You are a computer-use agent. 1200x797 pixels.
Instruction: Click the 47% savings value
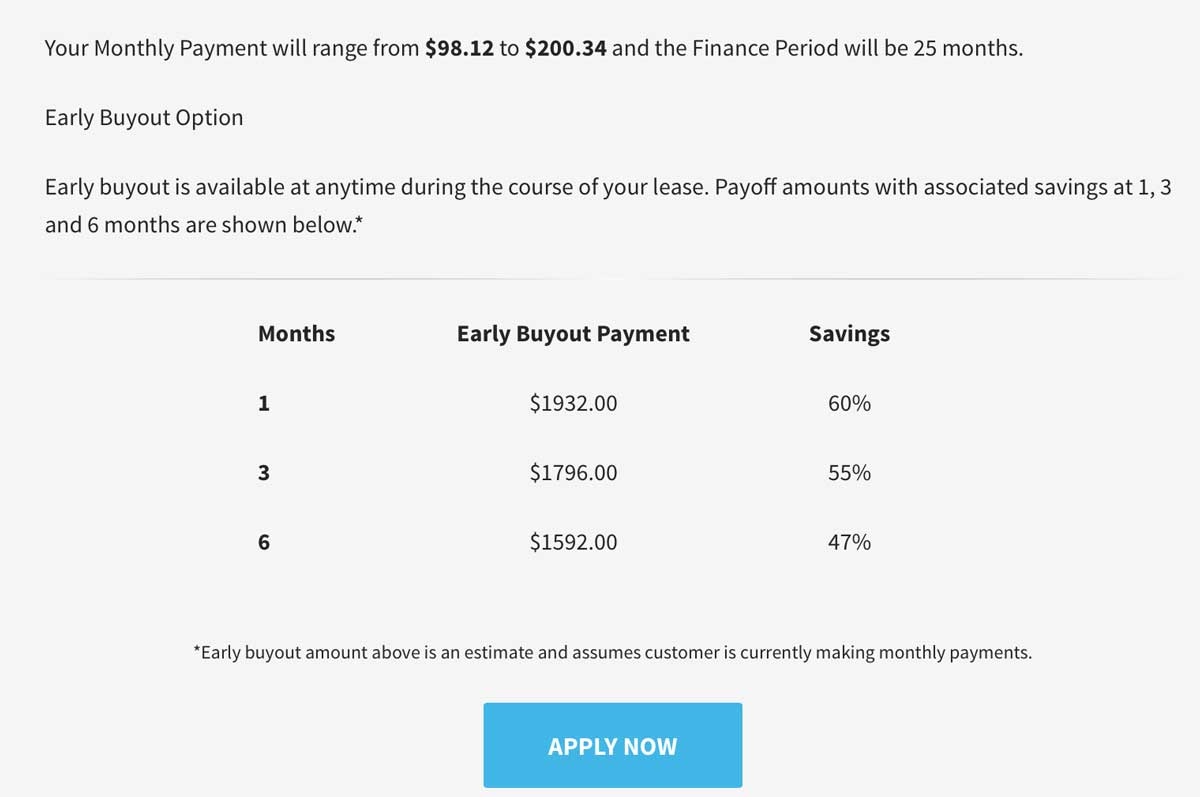[x=849, y=542]
